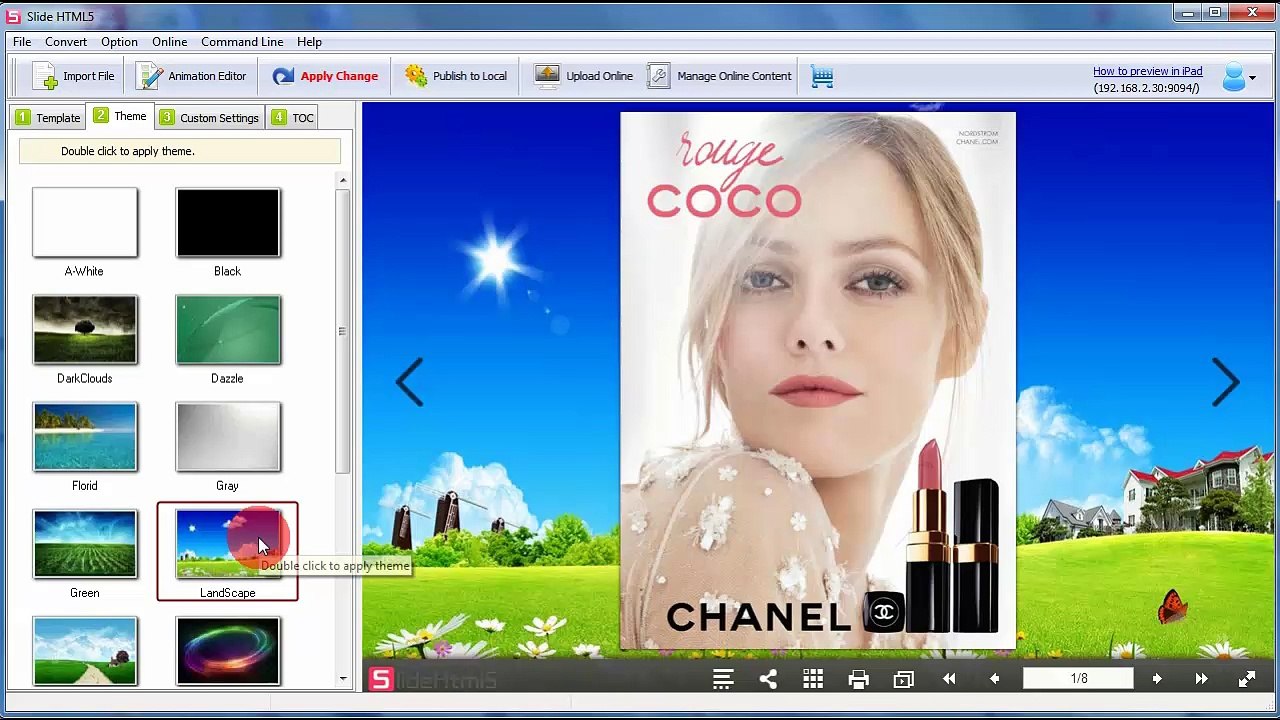The width and height of the screenshot is (1280, 720).
Task: Click Publish to Local
Action: [x=455, y=76]
